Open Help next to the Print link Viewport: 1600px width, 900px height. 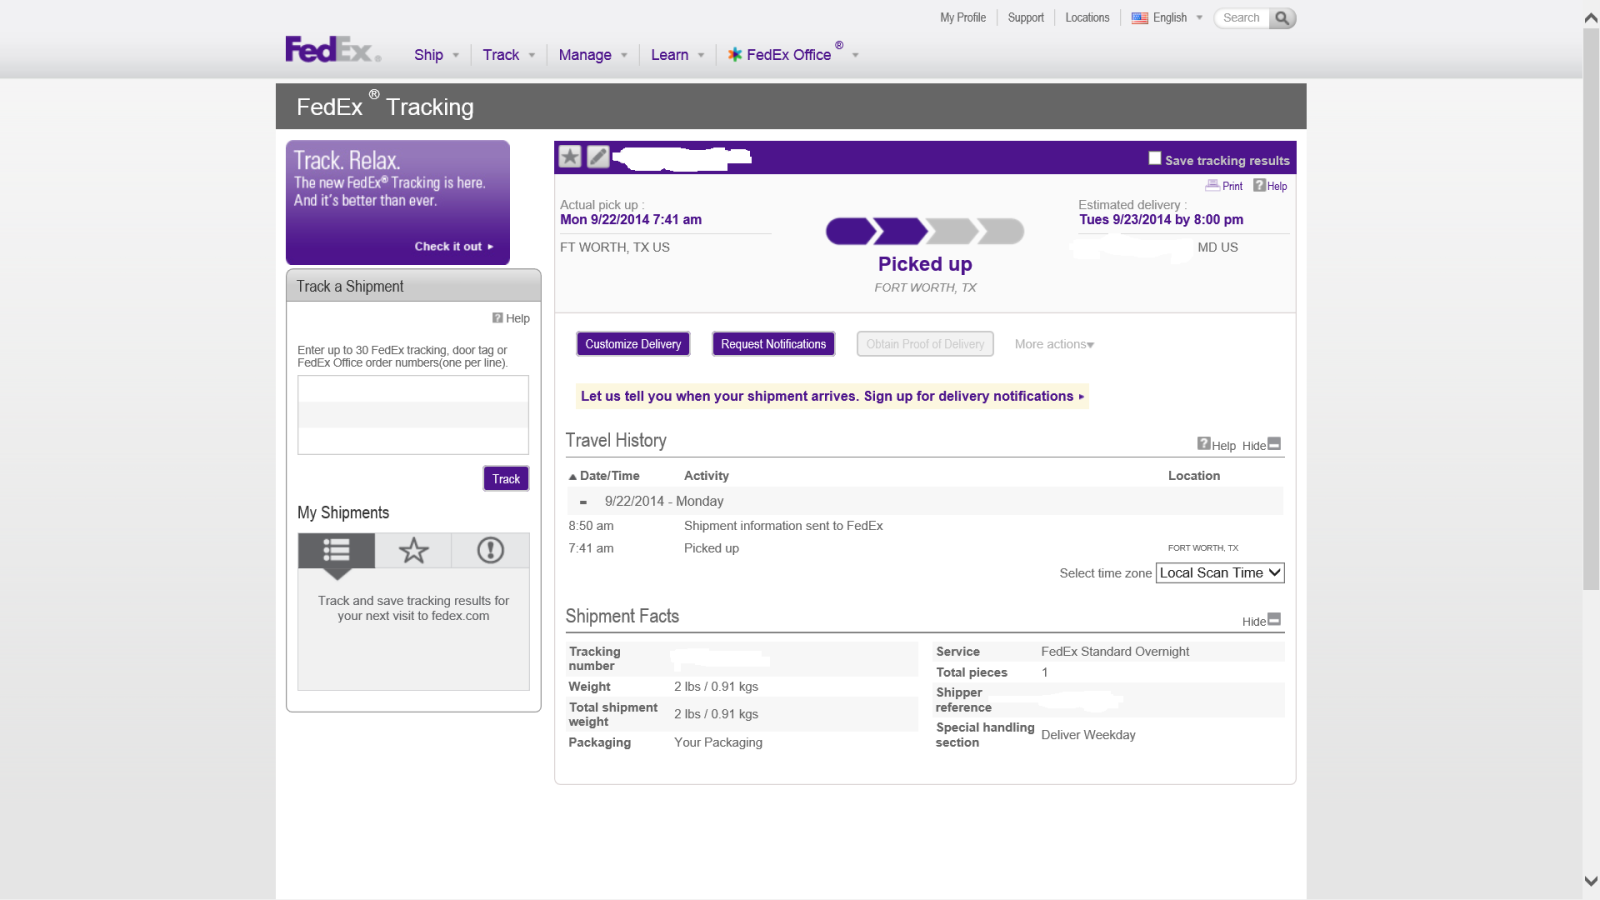pyautogui.click(x=1270, y=186)
